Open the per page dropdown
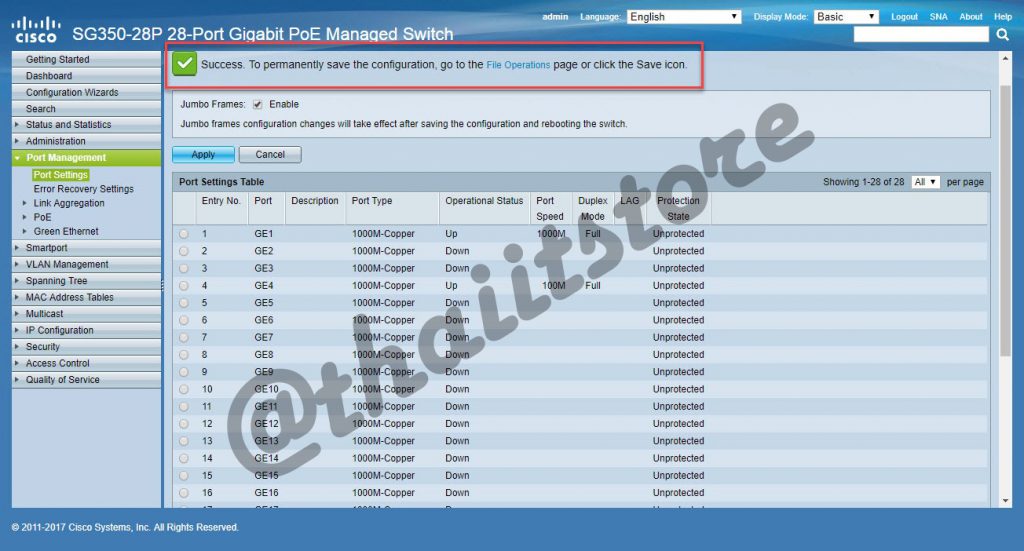Viewport: 1024px width, 551px height. click(925, 182)
